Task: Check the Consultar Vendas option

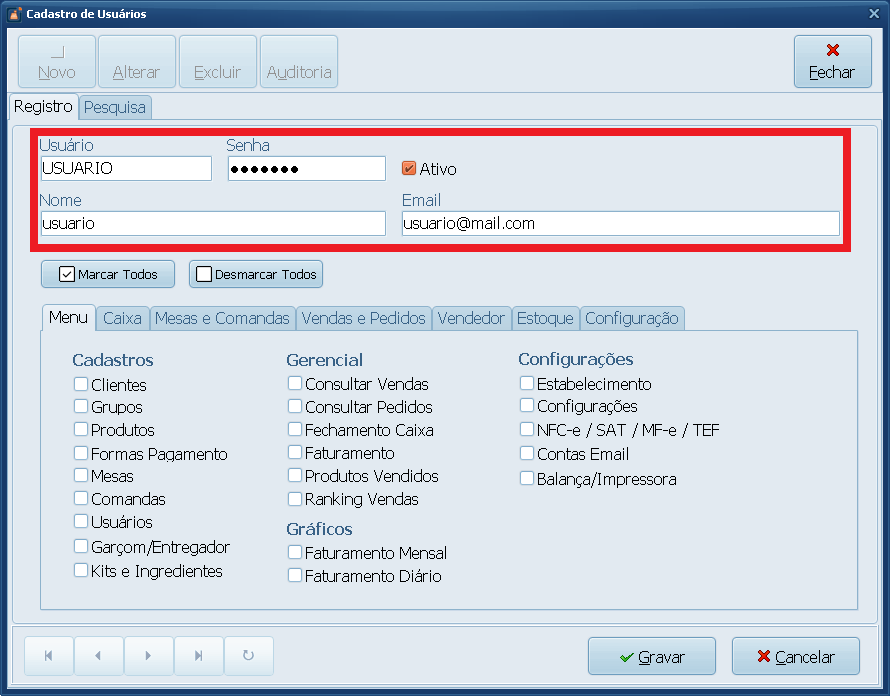Action: coord(295,383)
